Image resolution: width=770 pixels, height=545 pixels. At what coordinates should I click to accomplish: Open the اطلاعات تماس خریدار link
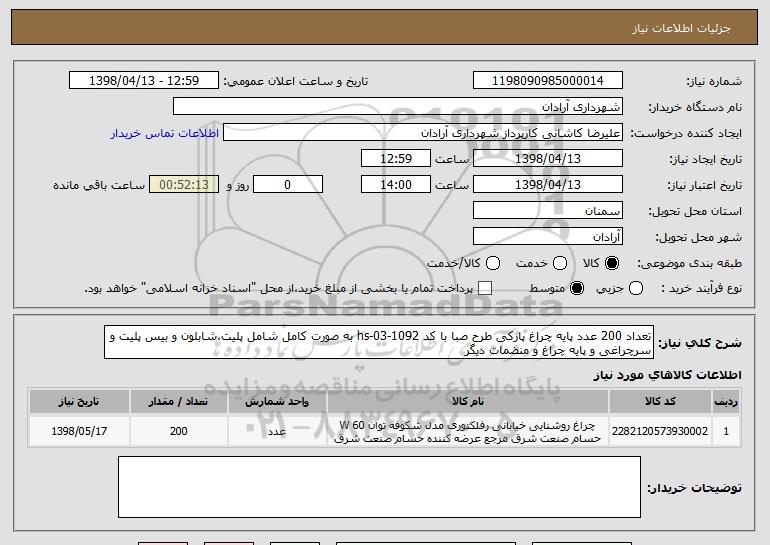(164, 133)
